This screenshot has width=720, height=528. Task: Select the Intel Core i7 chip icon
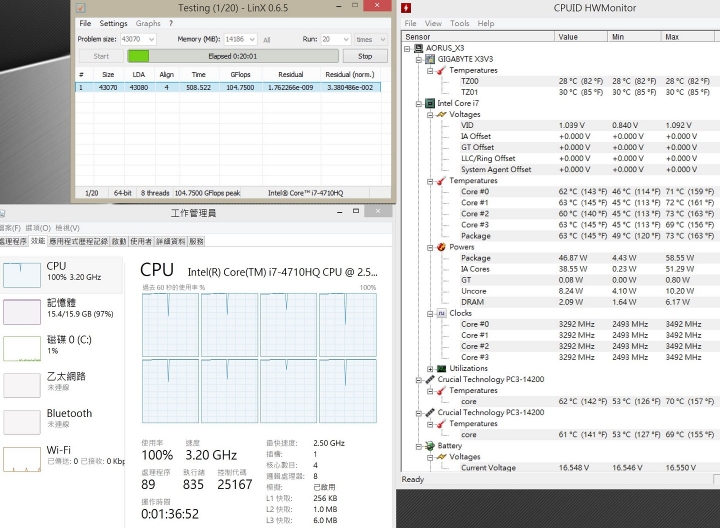pyautogui.click(x=430, y=103)
